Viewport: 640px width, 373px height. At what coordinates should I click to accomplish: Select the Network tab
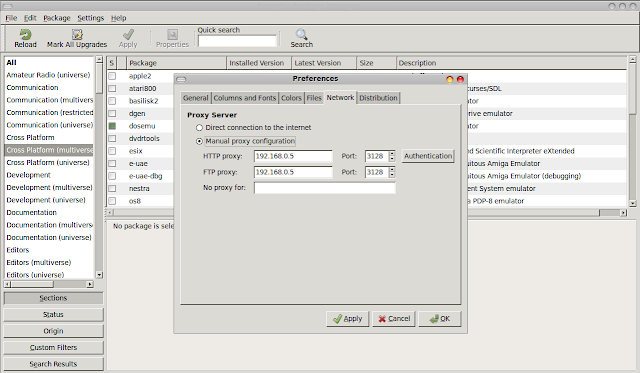pyautogui.click(x=340, y=98)
